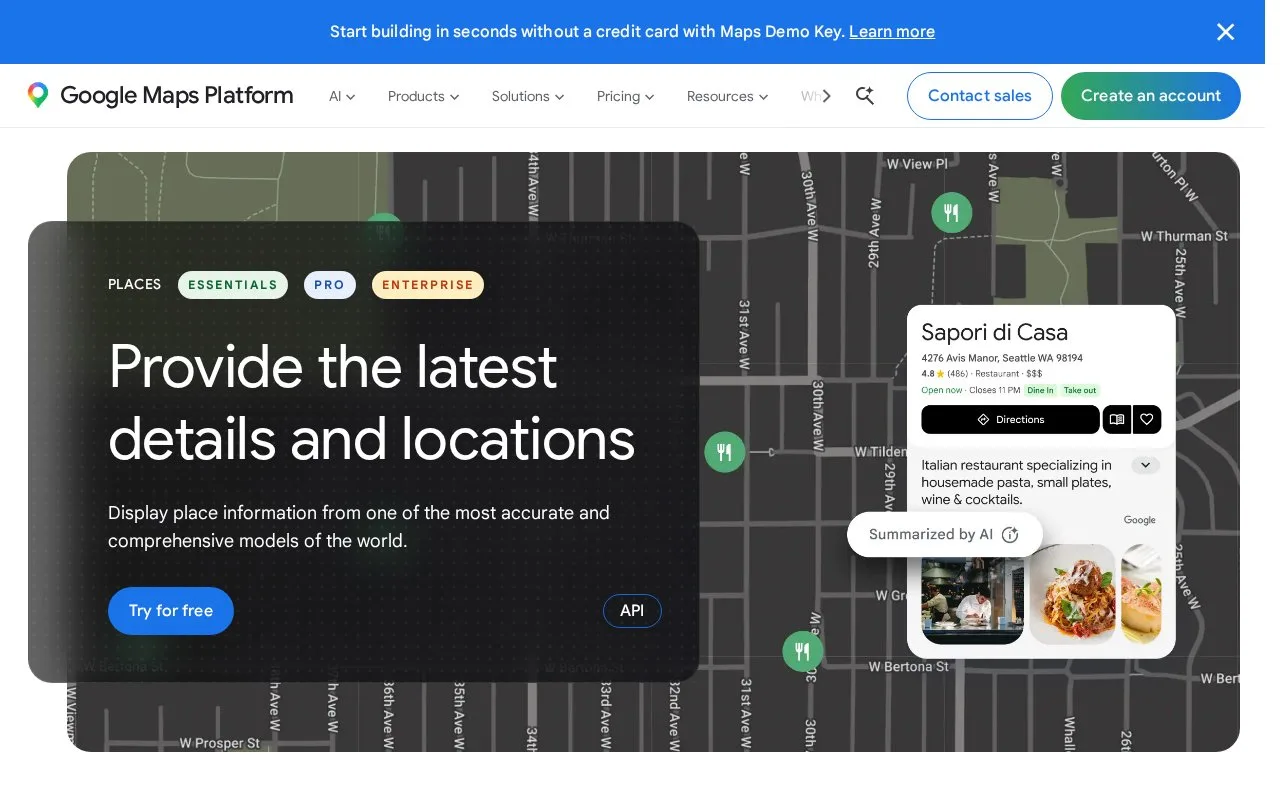Screen dimensions: 1280x800
Task: Click the Google Maps Platform pin logo
Action: [x=38, y=95]
